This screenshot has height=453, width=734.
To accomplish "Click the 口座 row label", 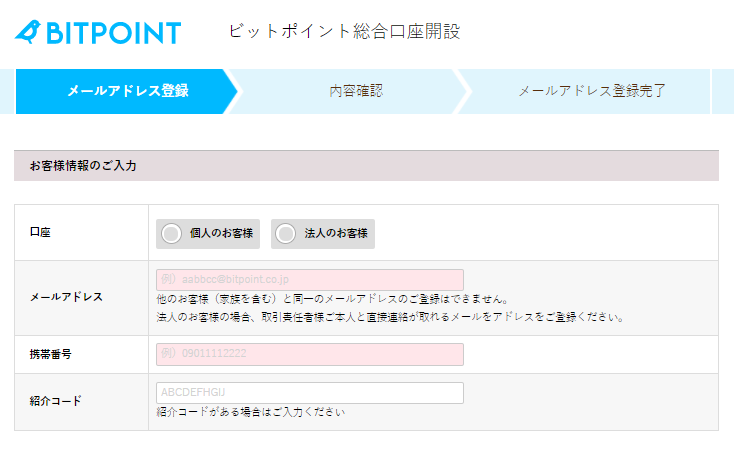I will click(40, 232).
